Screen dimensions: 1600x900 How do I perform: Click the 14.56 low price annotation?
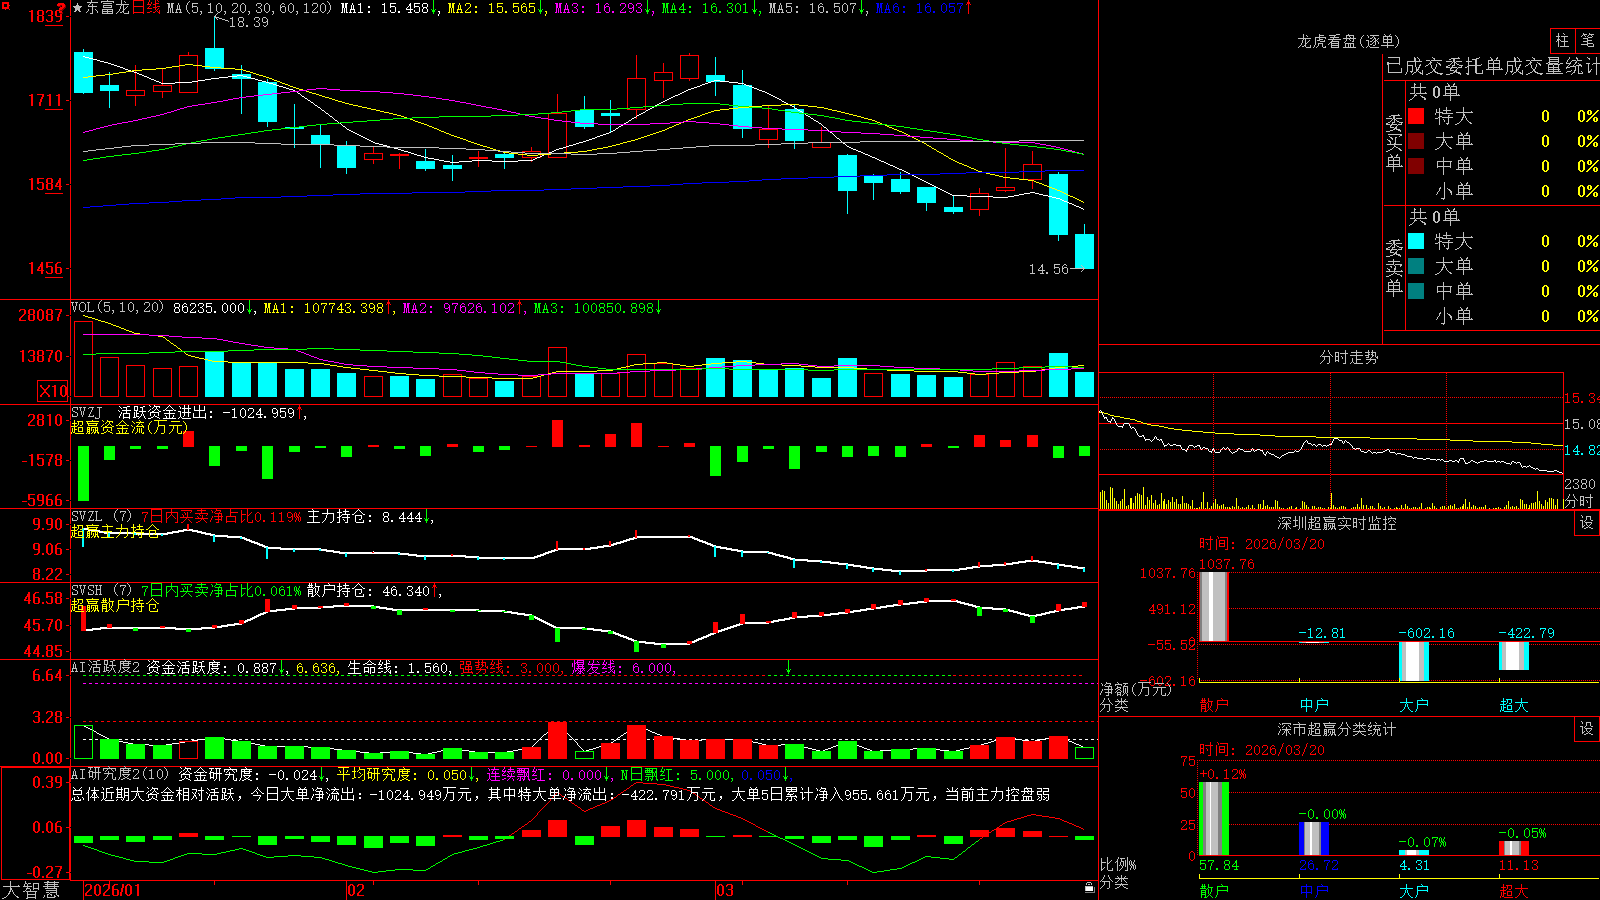[1049, 269]
